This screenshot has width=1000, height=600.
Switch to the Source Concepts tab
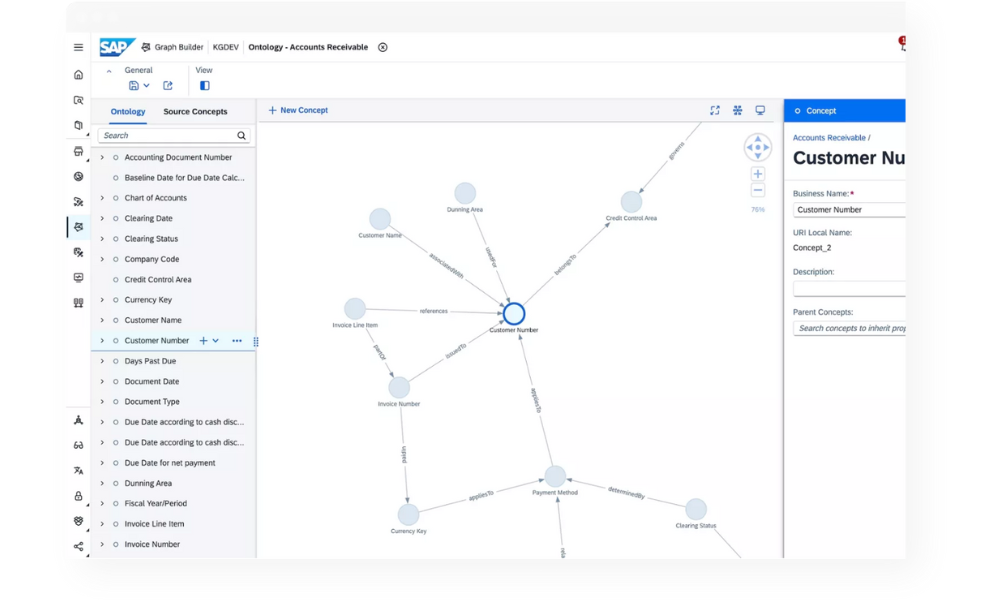(x=195, y=112)
